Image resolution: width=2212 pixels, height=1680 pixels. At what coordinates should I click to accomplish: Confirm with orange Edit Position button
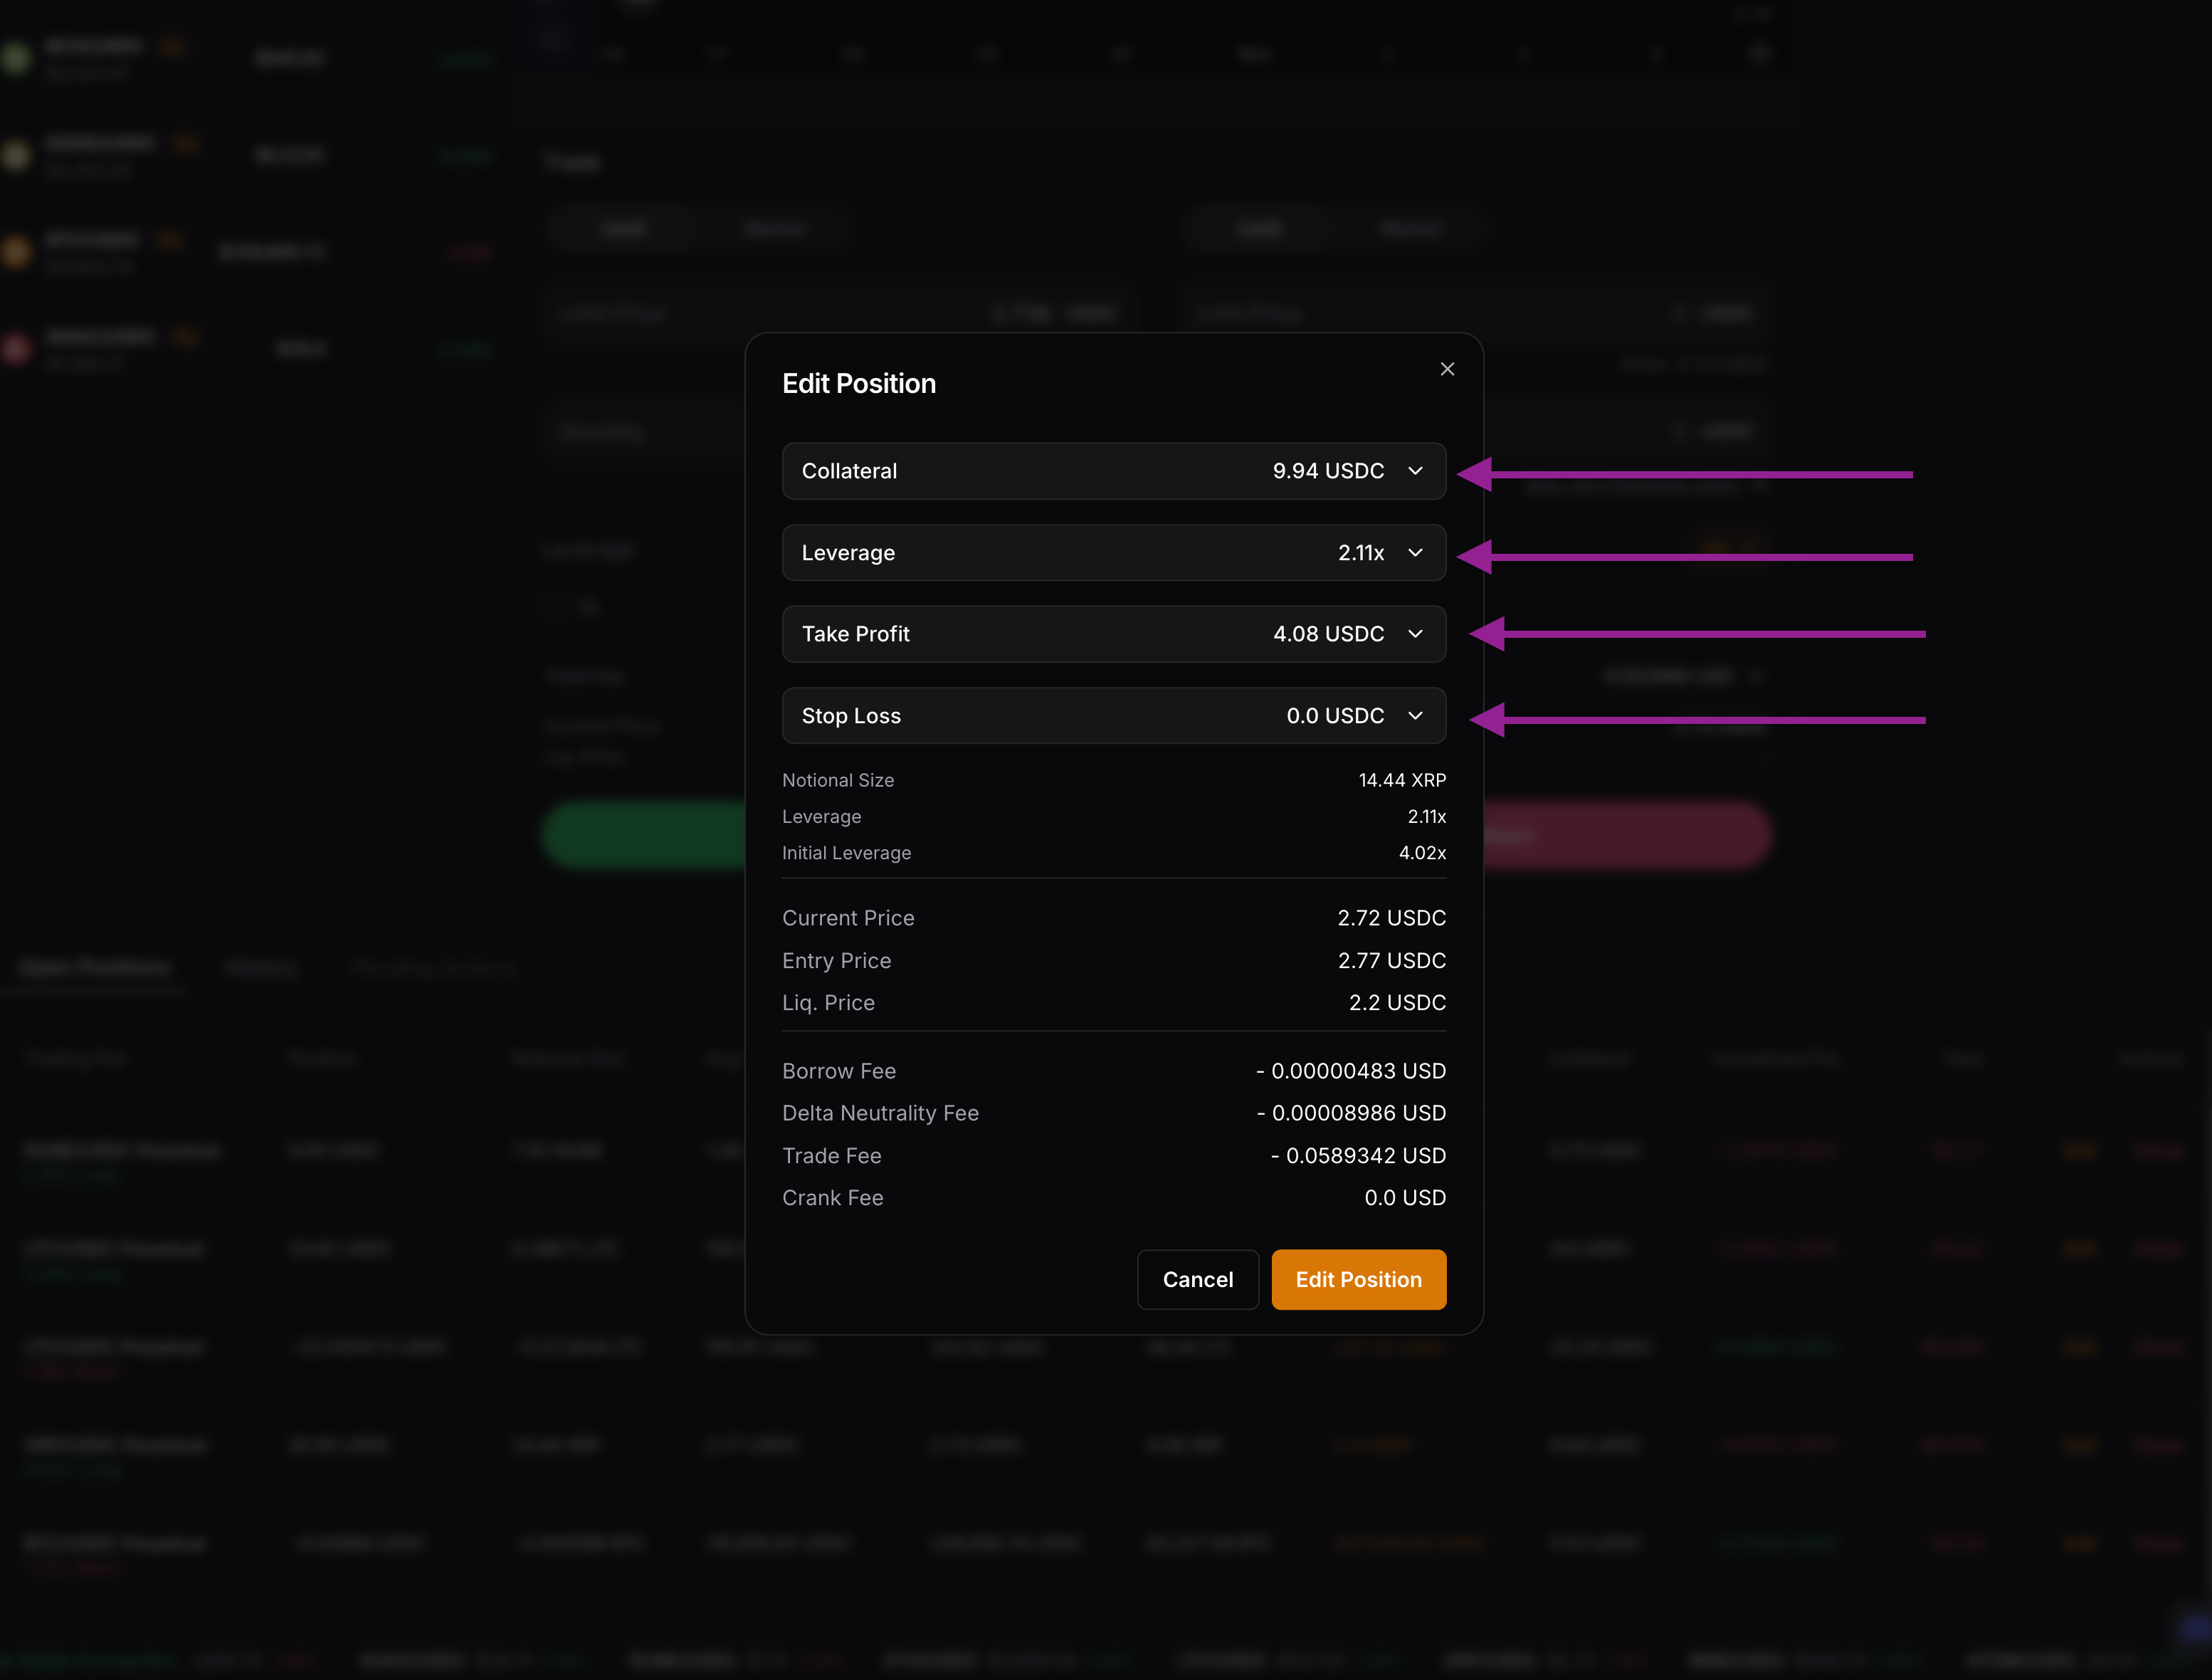1358,1279
